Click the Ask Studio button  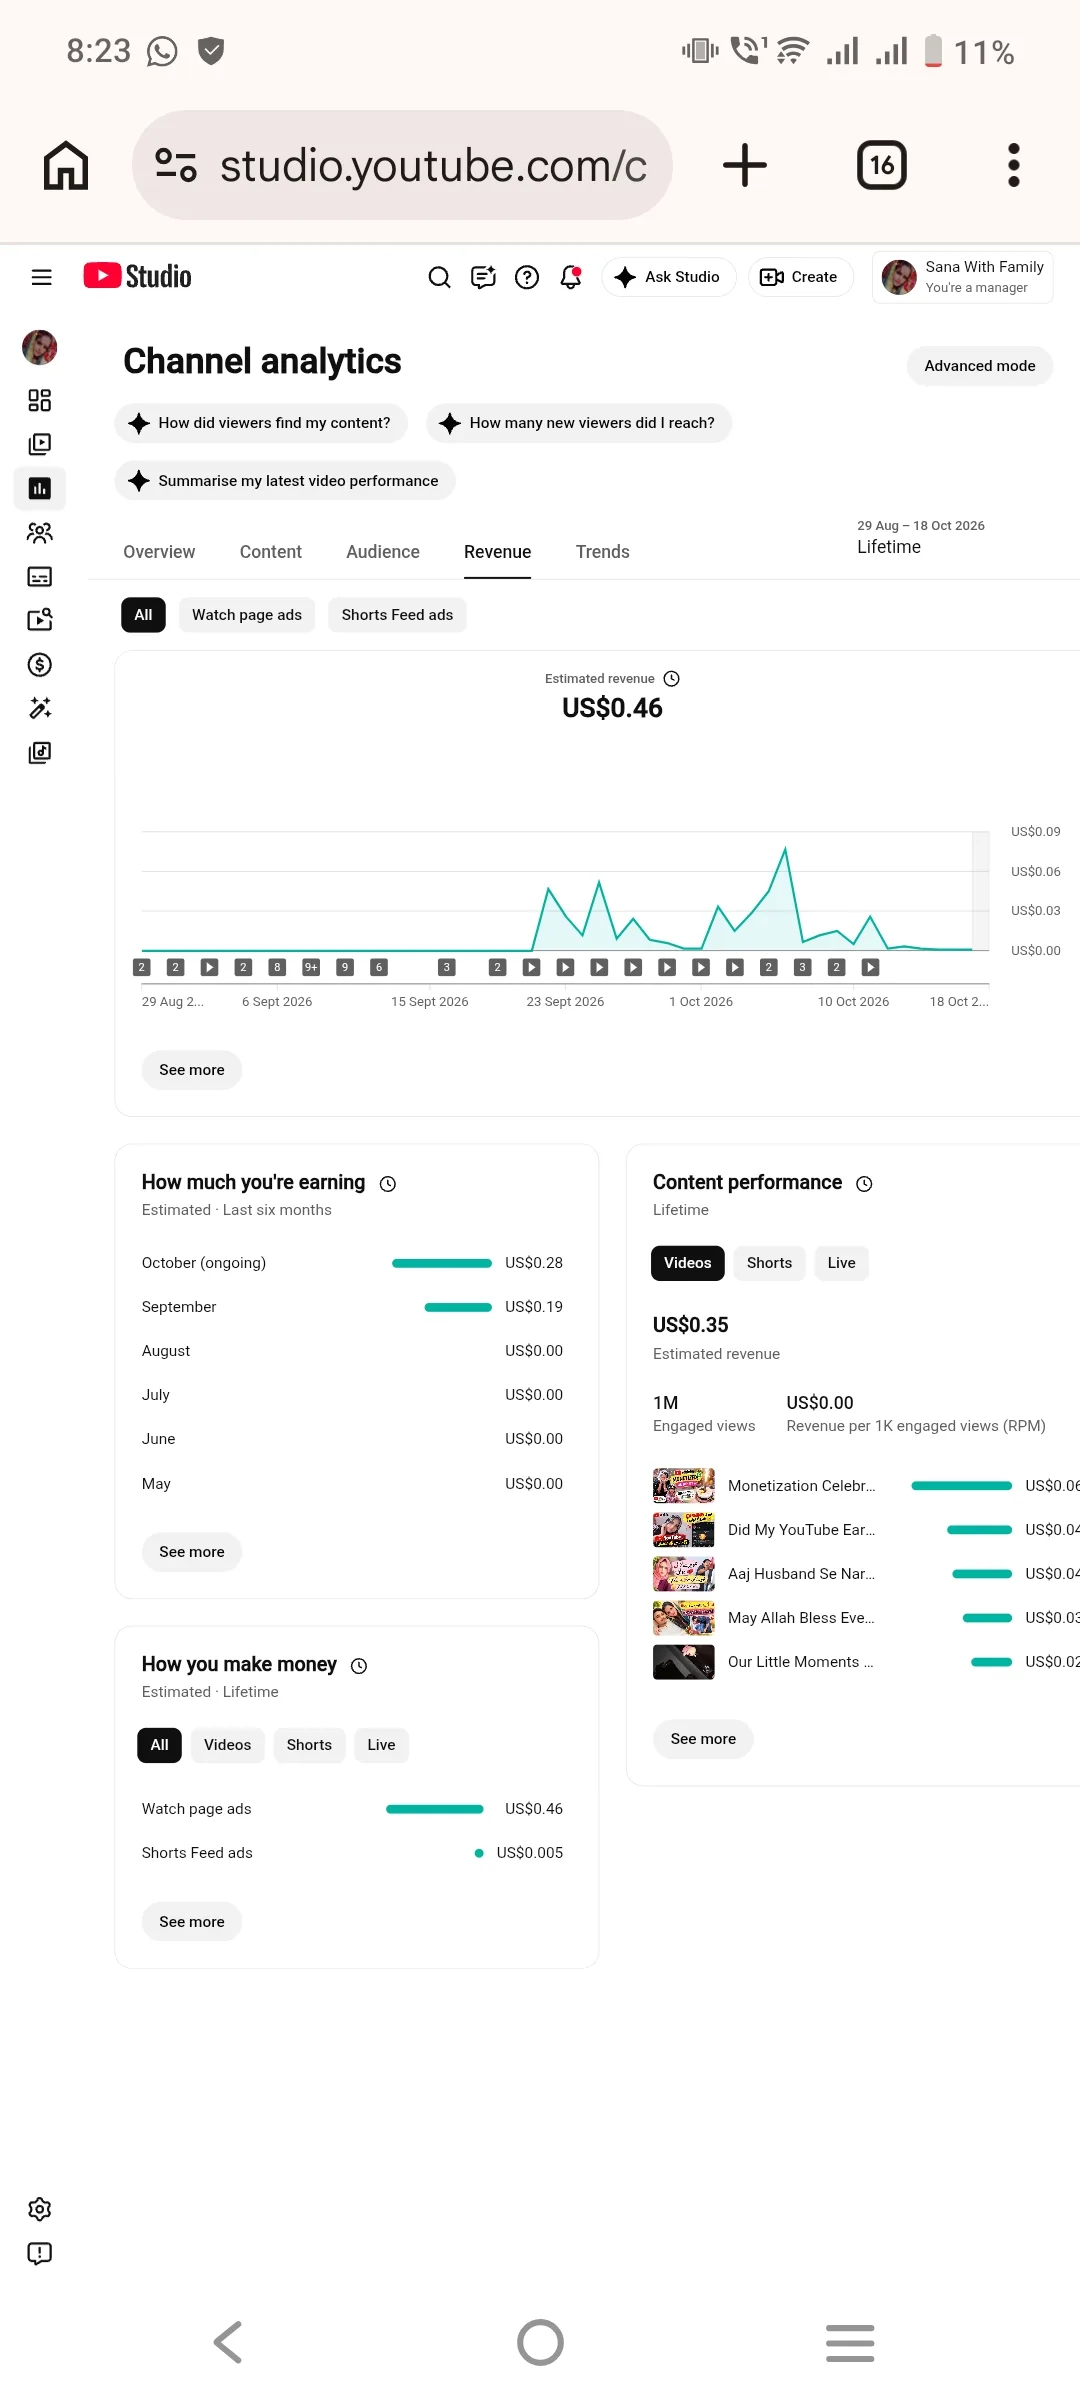[x=668, y=277]
